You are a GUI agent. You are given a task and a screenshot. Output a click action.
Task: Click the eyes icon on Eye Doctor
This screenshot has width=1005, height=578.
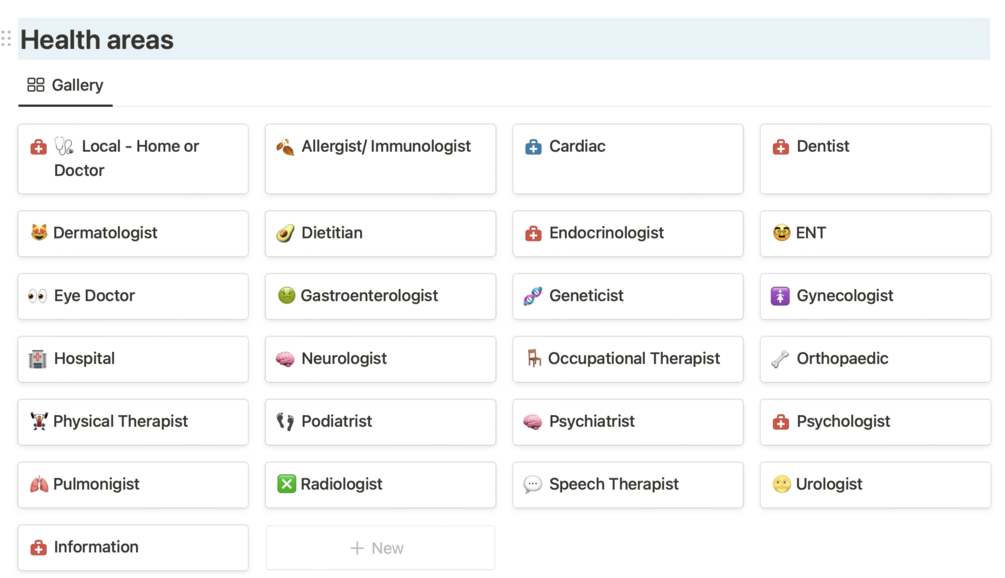38,296
